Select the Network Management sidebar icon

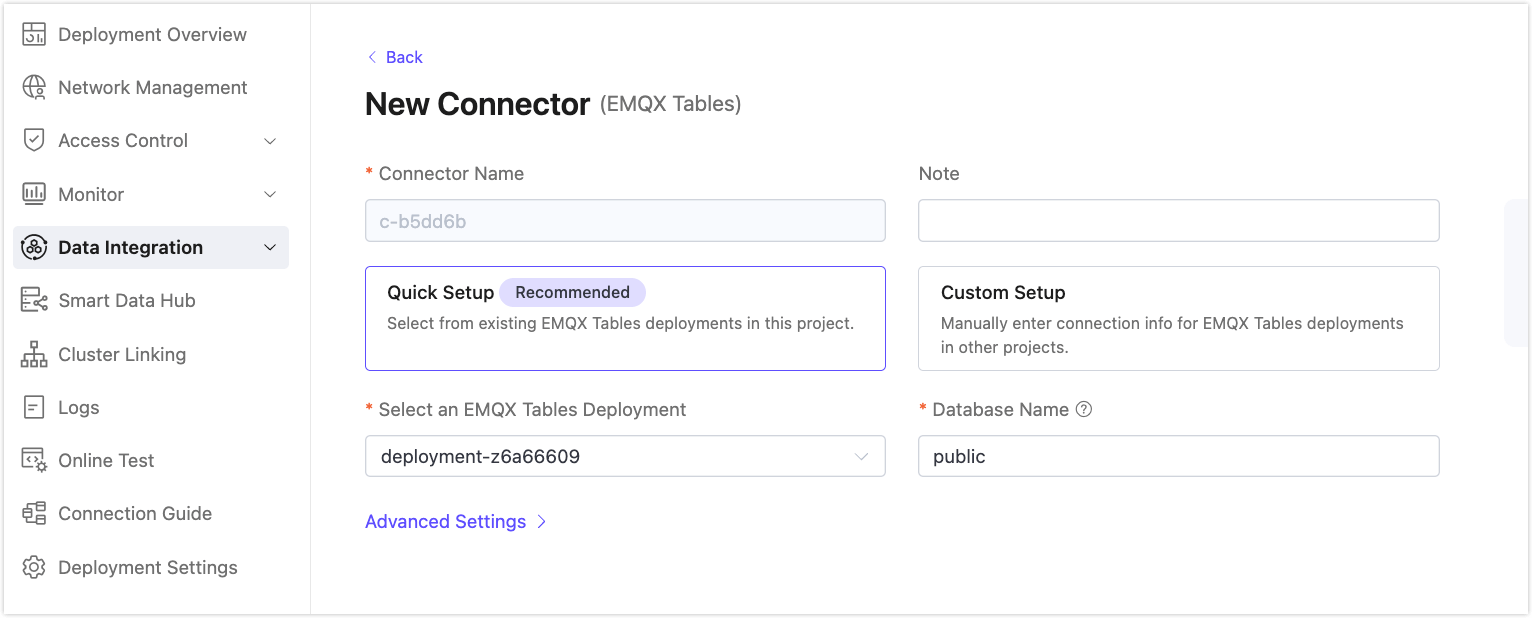tap(33, 87)
